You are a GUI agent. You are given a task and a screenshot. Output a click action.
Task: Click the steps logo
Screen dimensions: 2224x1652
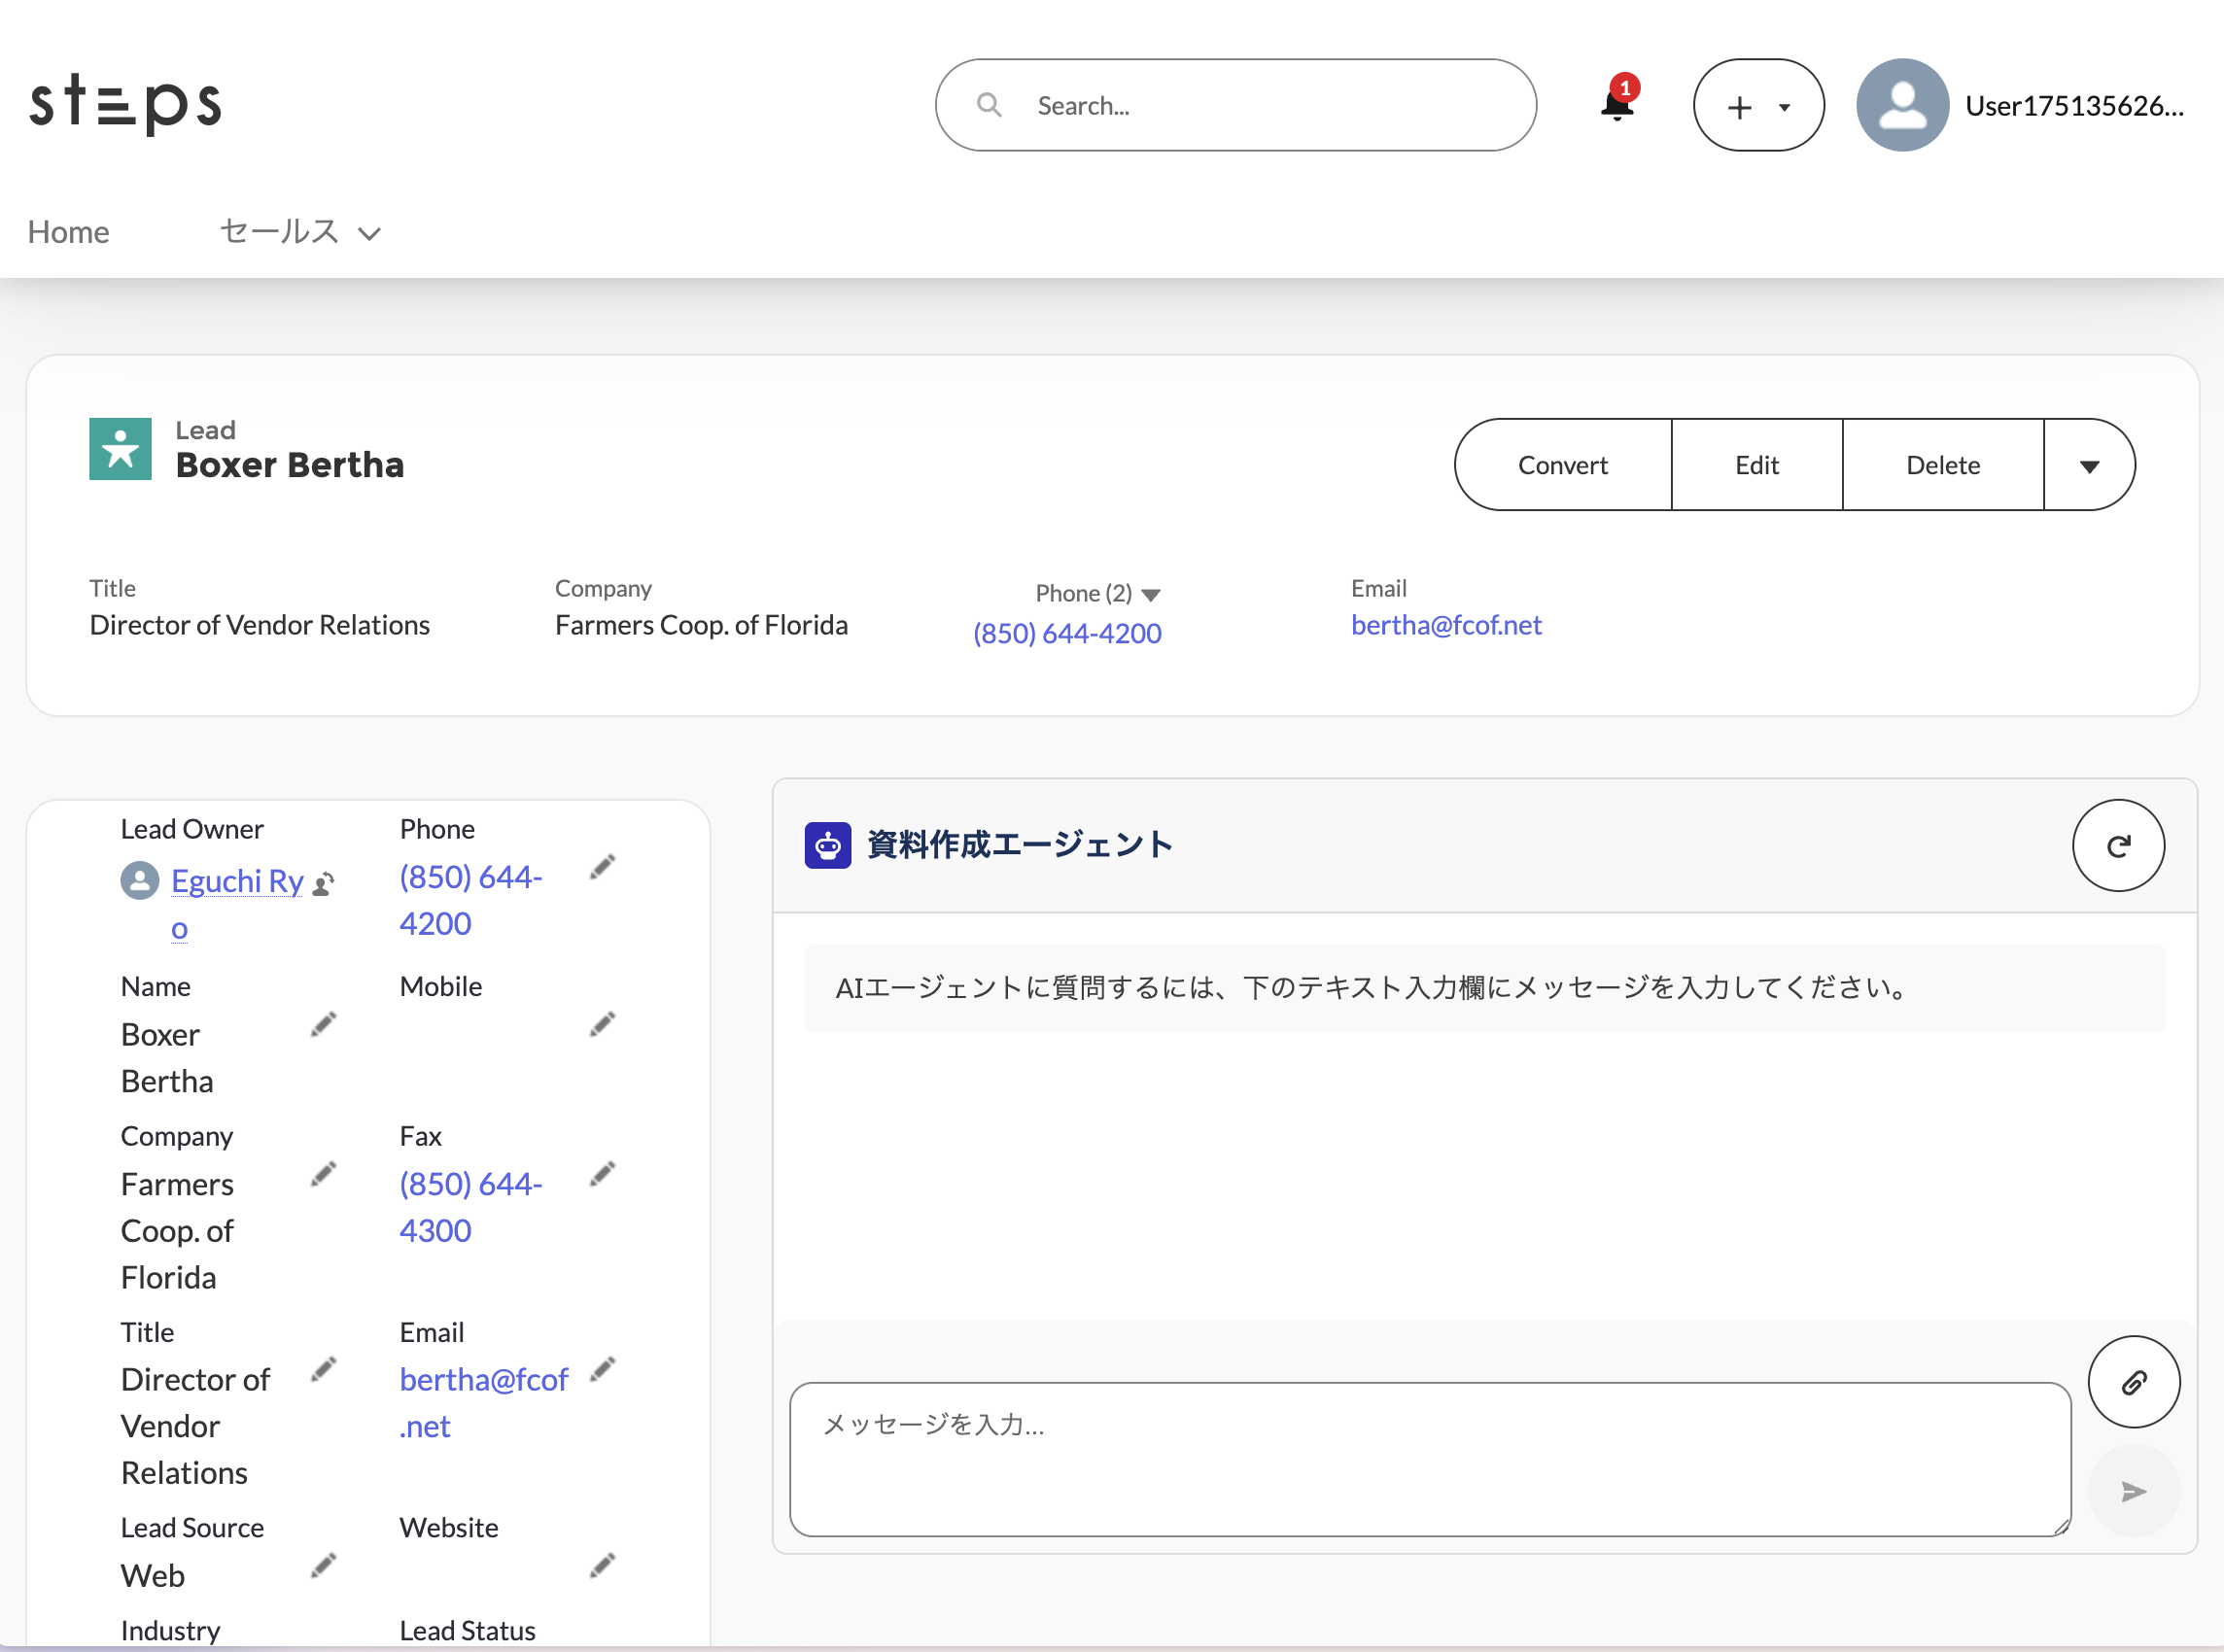[x=125, y=103]
